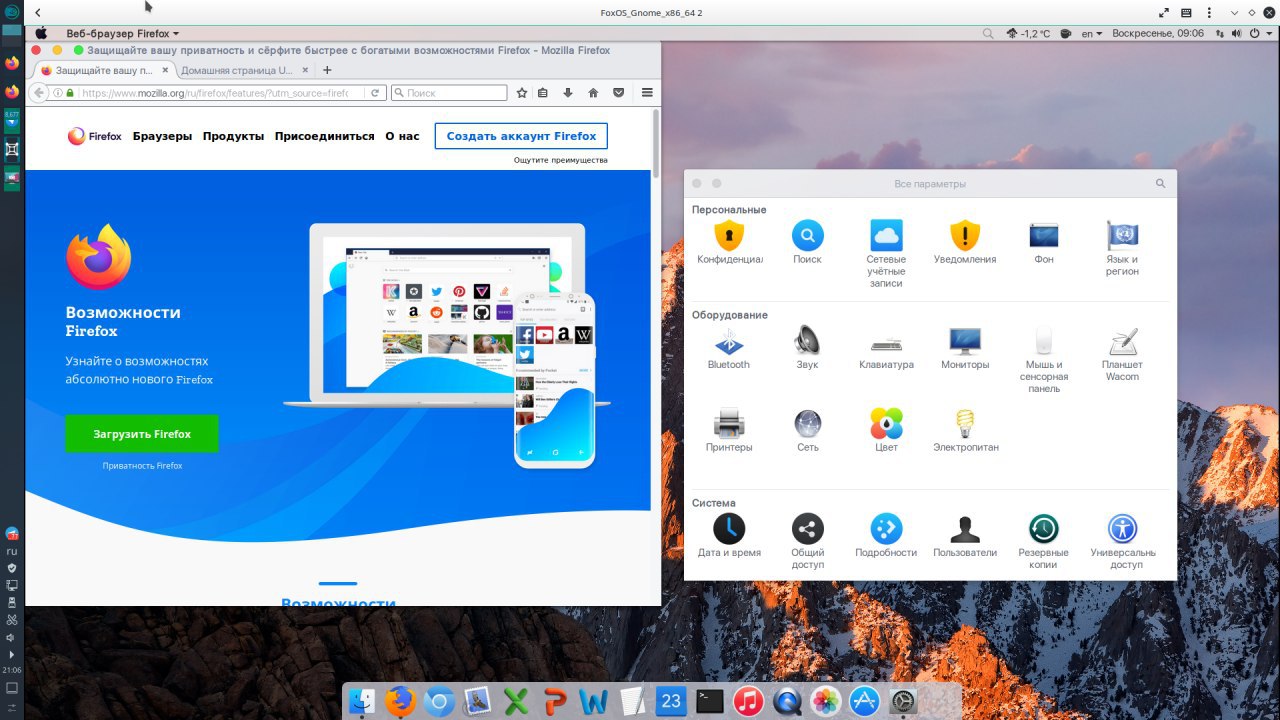This screenshot has height=720, width=1280.
Task: Open the App Store icon in dock
Action: point(864,702)
